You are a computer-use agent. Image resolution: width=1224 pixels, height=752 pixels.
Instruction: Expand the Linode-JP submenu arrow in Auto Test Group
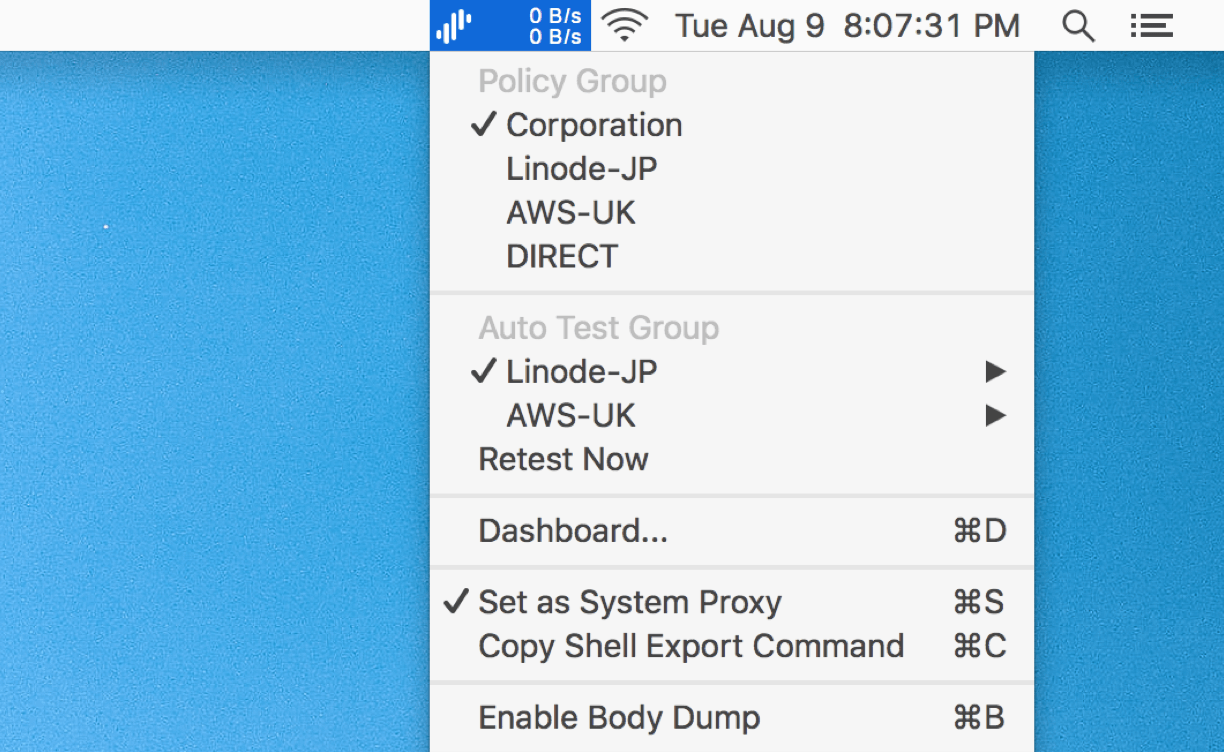tap(995, 372)
